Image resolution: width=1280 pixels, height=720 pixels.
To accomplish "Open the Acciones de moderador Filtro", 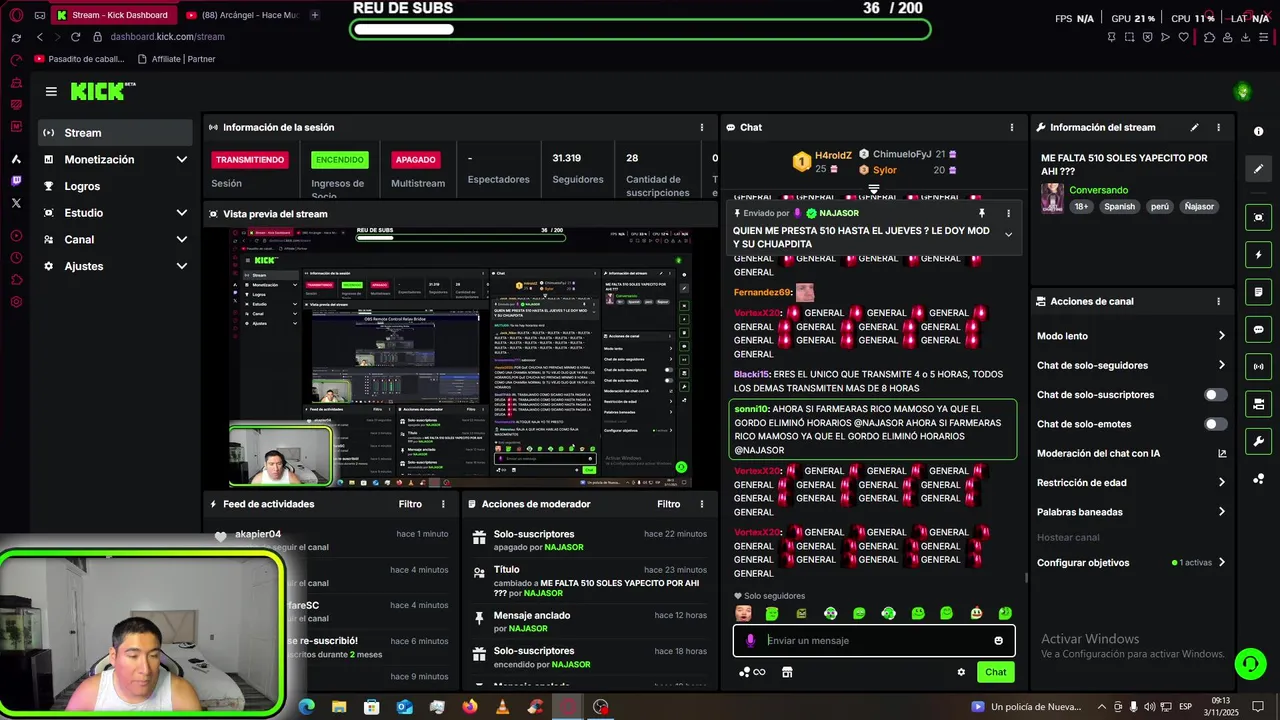I will tap(668, 504).
